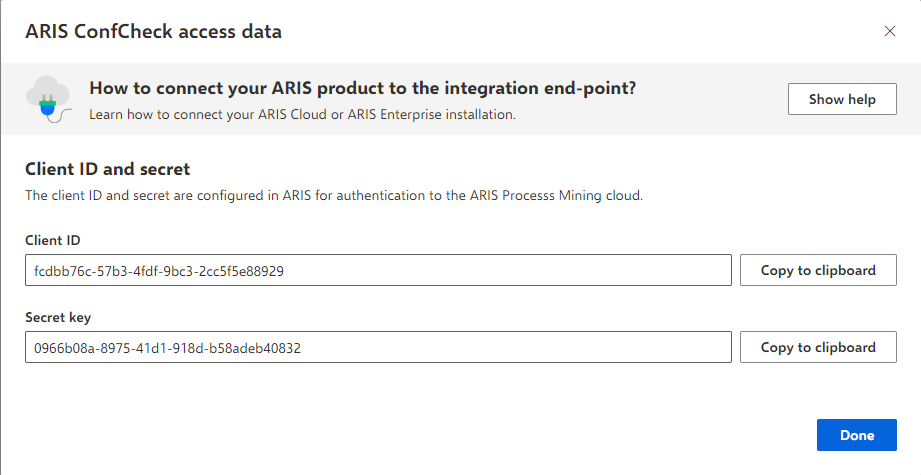This screenshot has height=475, width=921.
Task: Focus the Client ID text field
Action: (x=378, y=270)
